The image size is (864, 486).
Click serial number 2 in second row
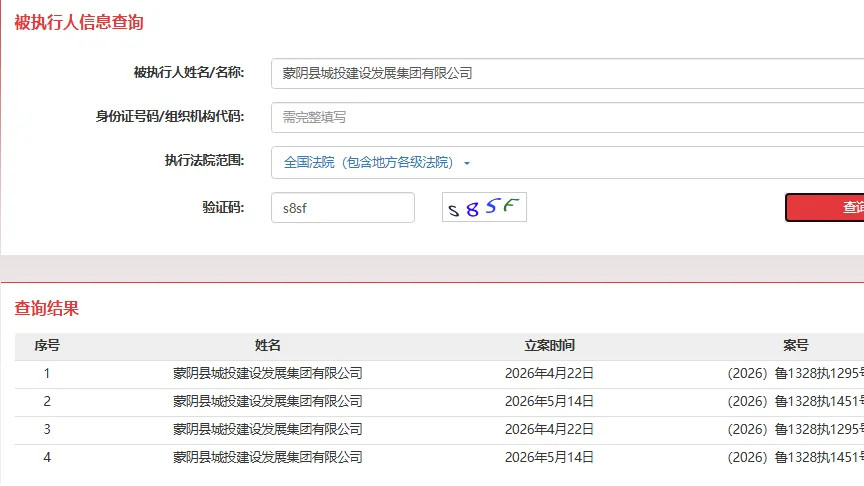click(x=47, y=402)
